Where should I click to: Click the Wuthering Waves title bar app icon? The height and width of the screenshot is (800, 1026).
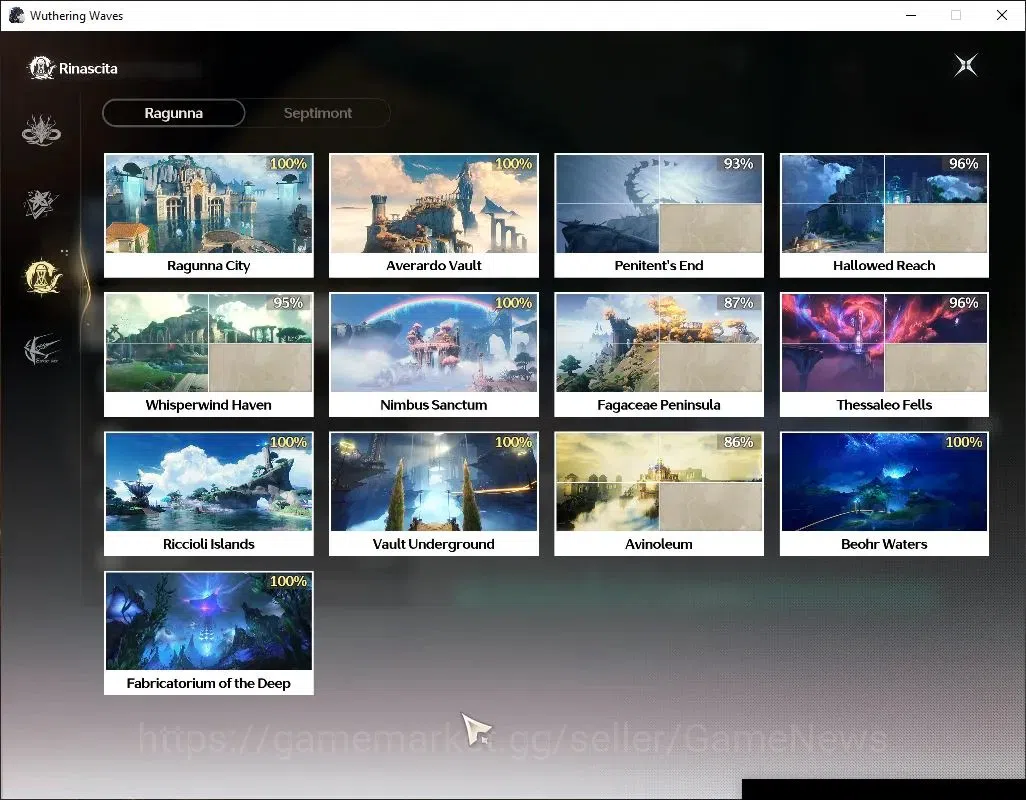(x=16, y=15)
